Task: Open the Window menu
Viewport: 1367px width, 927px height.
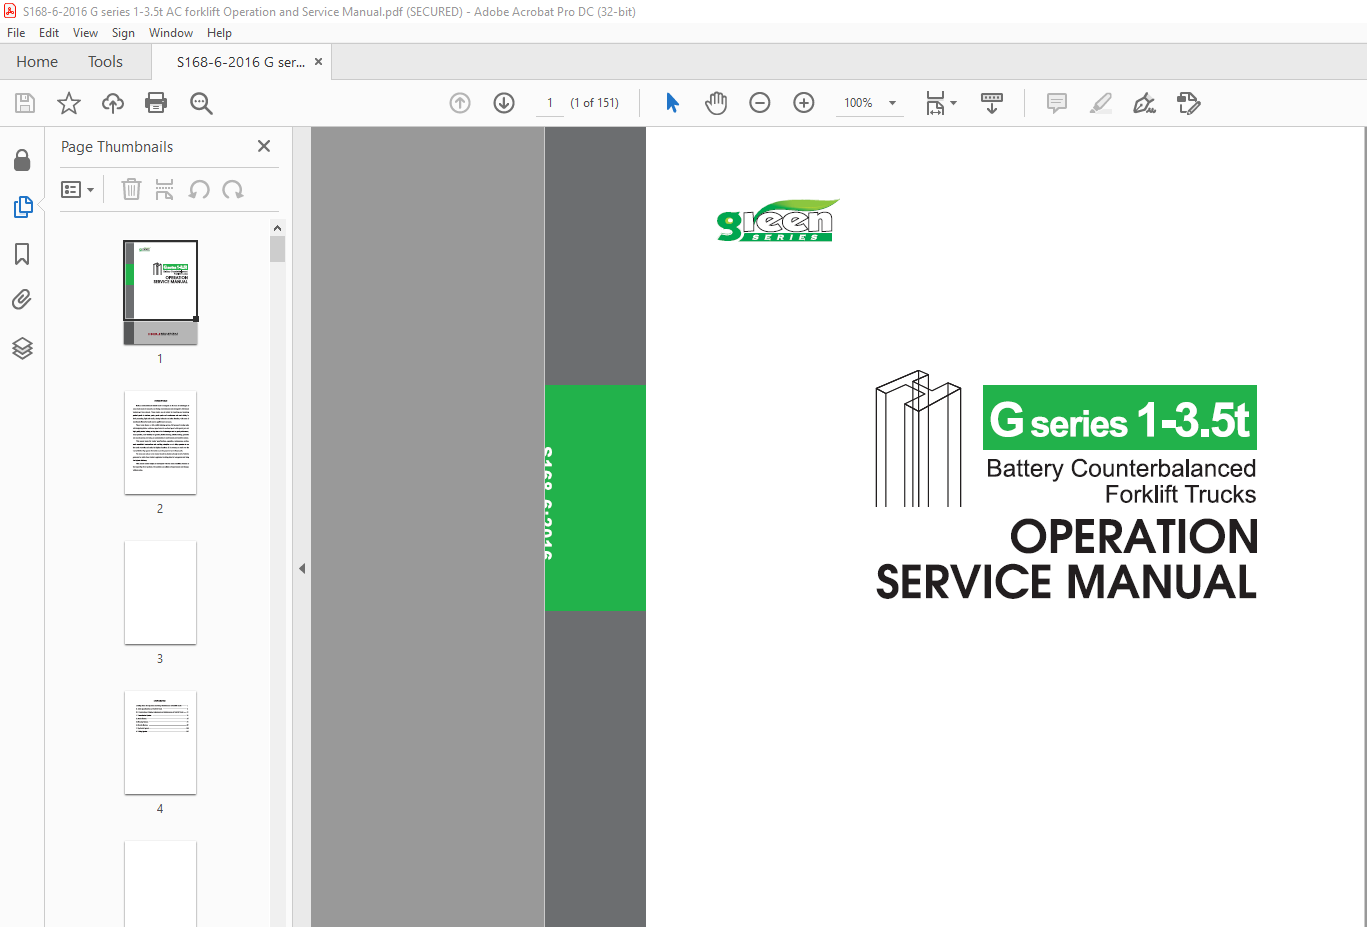Action: point(171,33)
